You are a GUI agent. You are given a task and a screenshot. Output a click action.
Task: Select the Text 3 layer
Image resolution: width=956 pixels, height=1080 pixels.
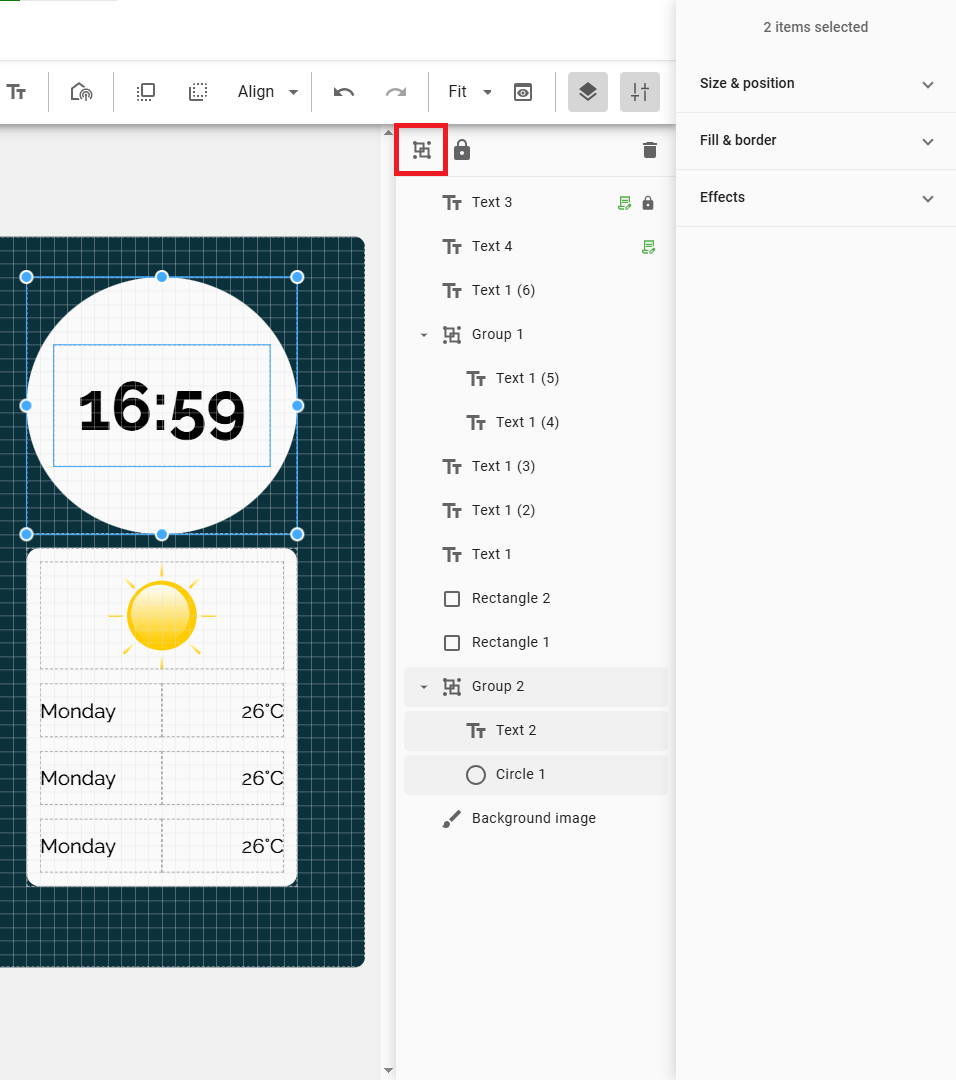(x=536, y=202)
